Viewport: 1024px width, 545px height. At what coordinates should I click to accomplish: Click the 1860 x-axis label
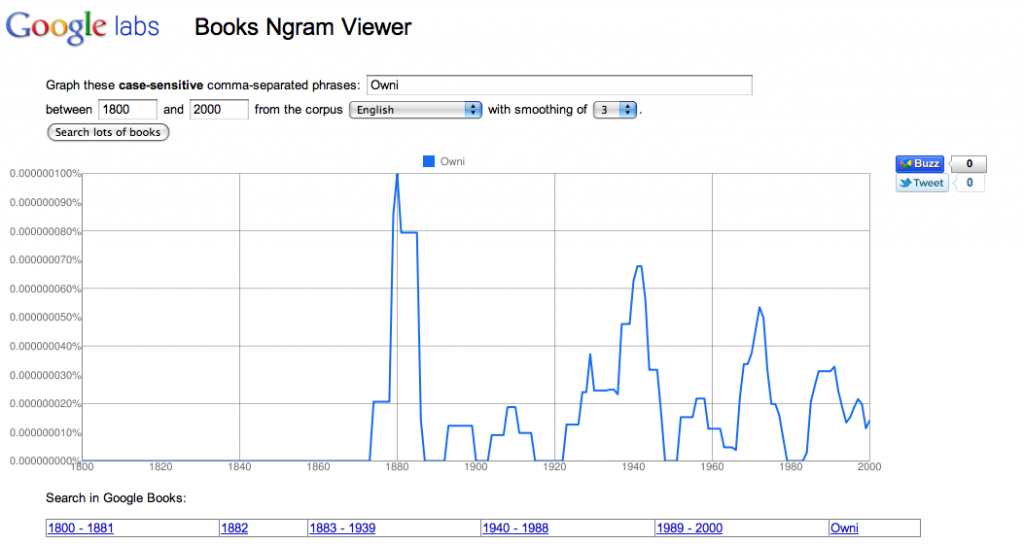coord(318,467)
